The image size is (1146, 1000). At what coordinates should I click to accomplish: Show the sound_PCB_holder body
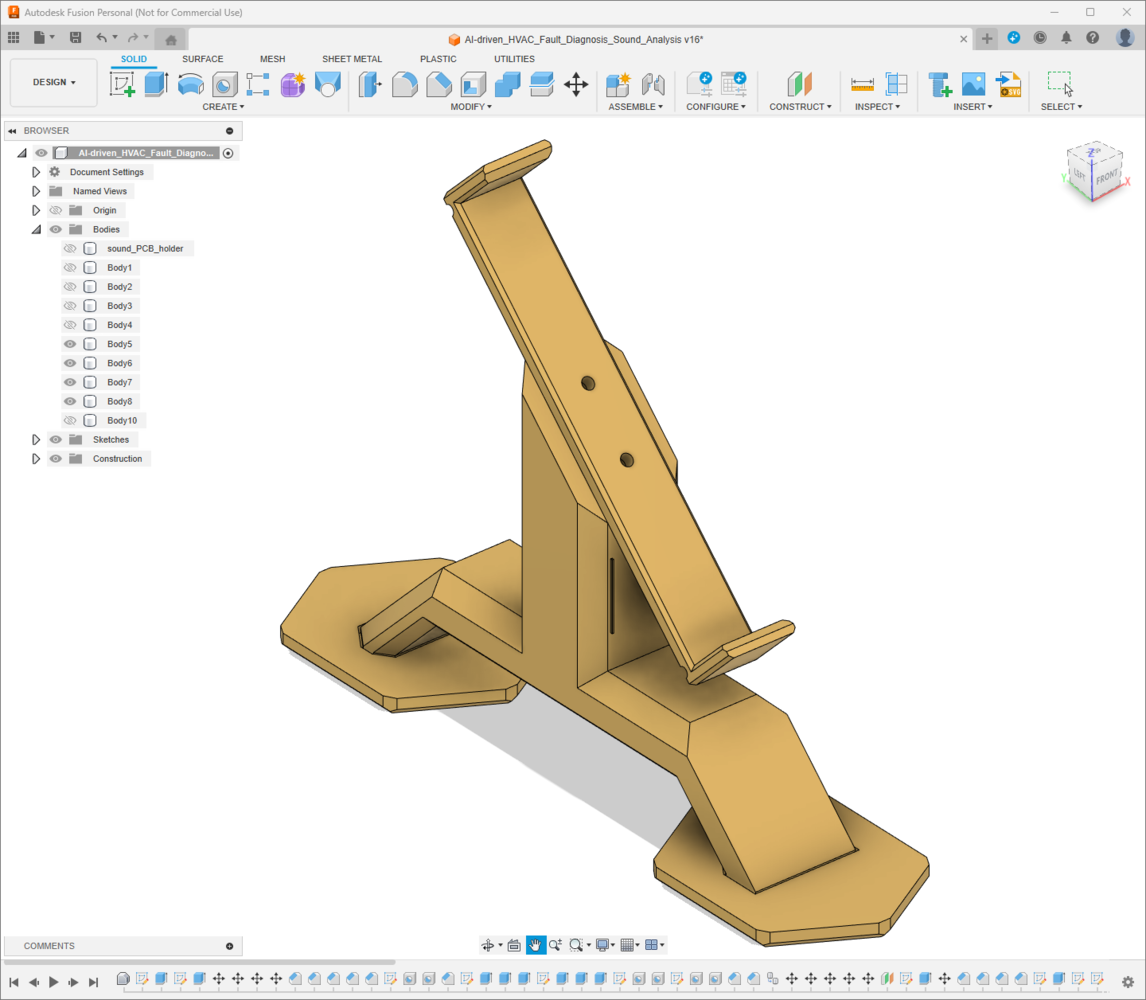coord(70,249)
